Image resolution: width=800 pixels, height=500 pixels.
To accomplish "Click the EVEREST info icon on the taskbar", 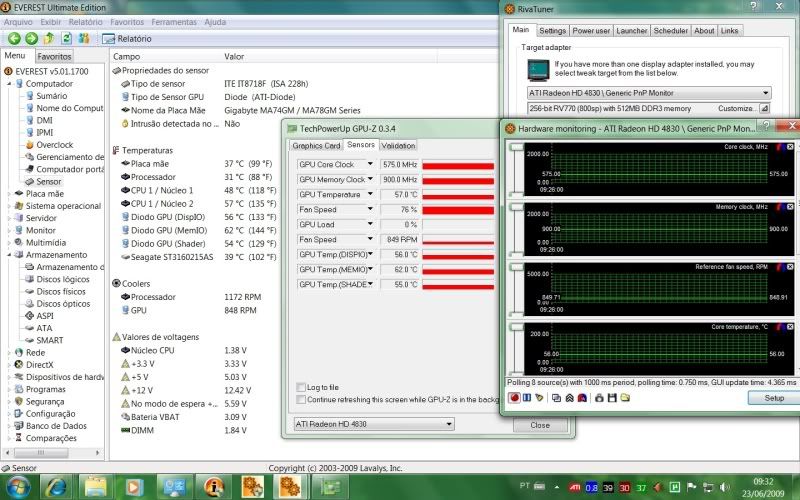I will pos(214,487).
